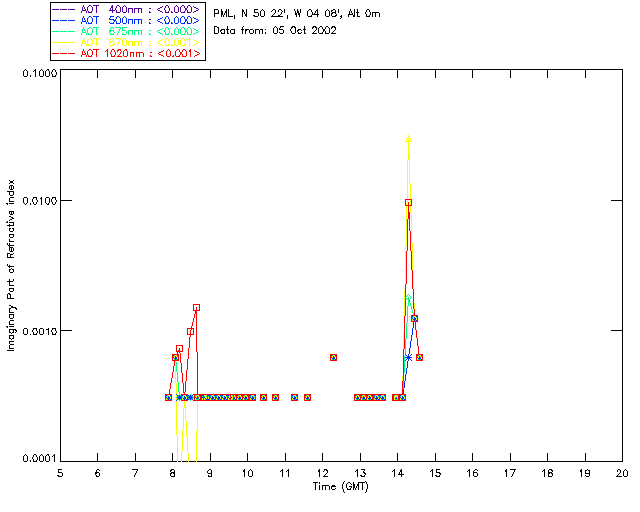Click the x-axis tick label 10
Screen dimensions: 640x512
click(x=247, y=473)
